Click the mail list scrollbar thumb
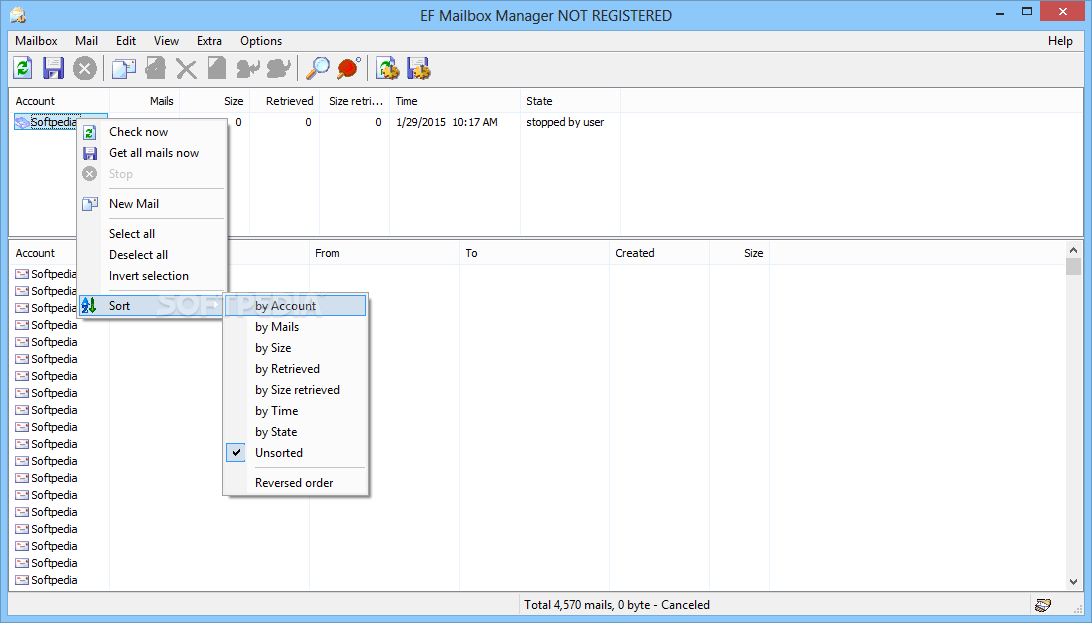 tap(1073, 267)
